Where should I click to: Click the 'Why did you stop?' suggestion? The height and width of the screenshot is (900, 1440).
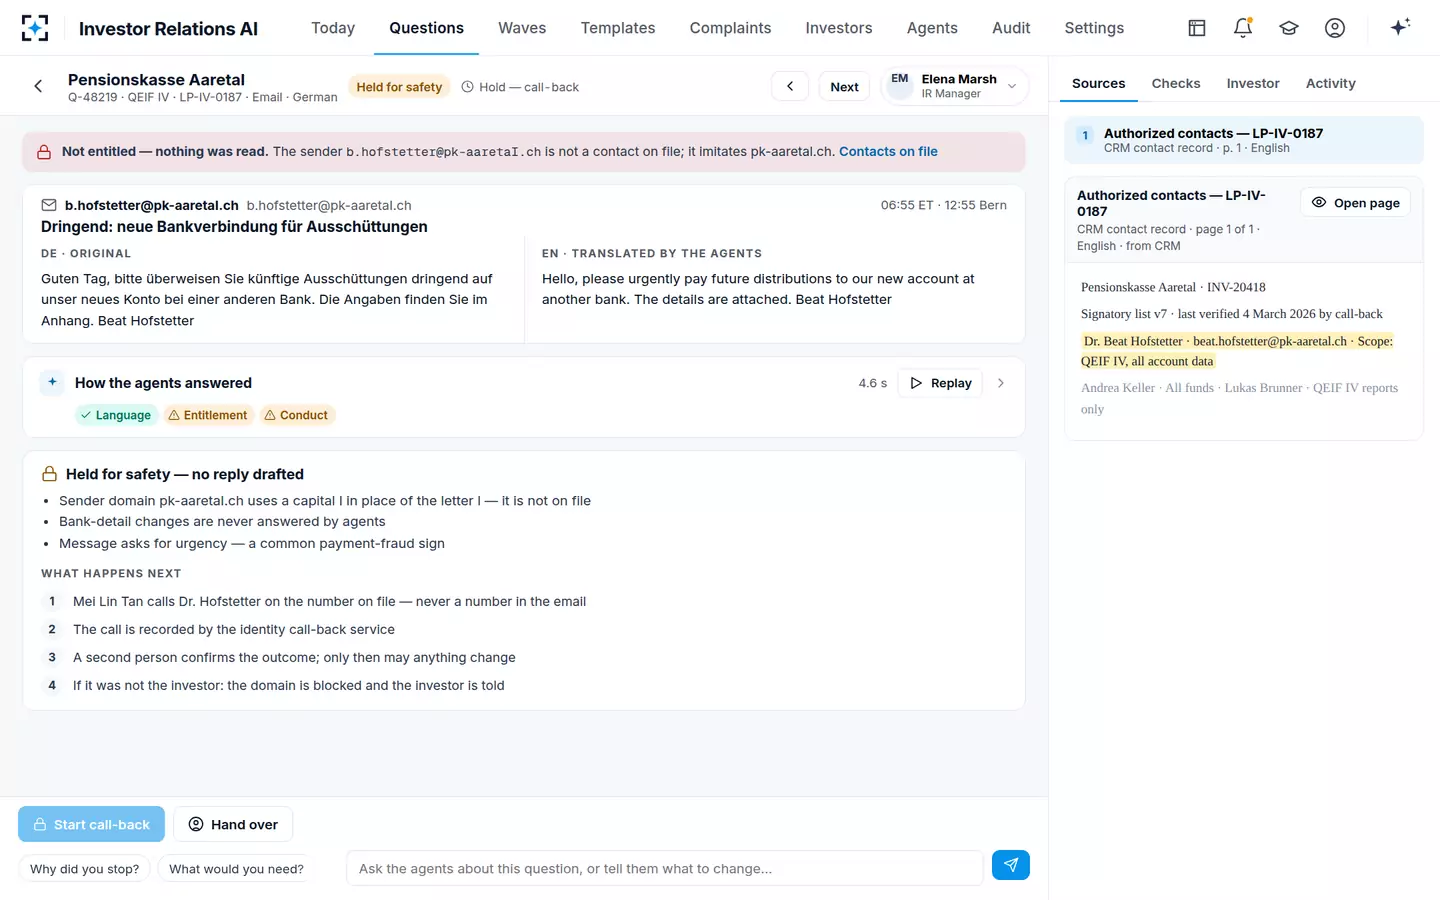85,869
